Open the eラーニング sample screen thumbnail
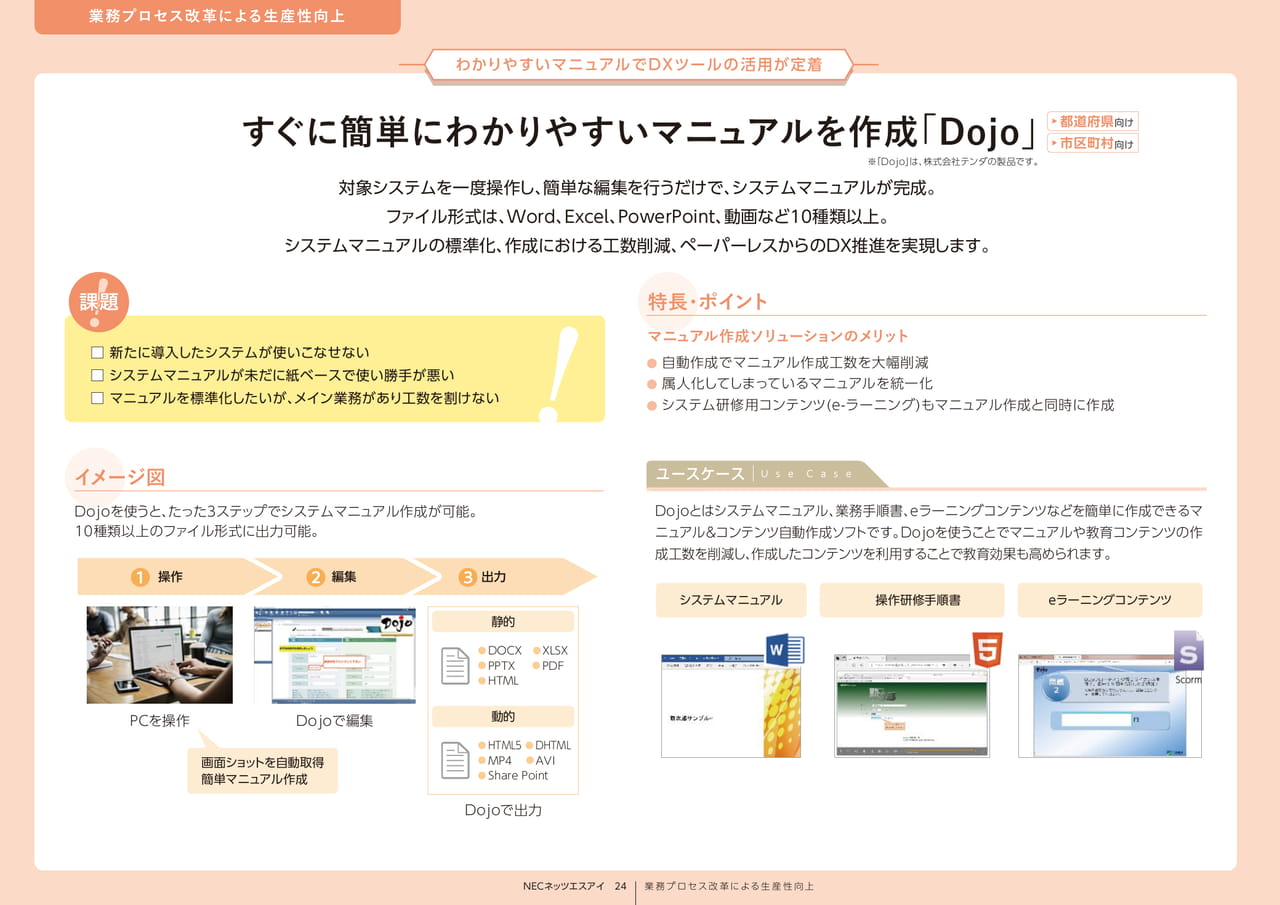The width and height of the screenshot is (1280, 905). click(1110, 706)
